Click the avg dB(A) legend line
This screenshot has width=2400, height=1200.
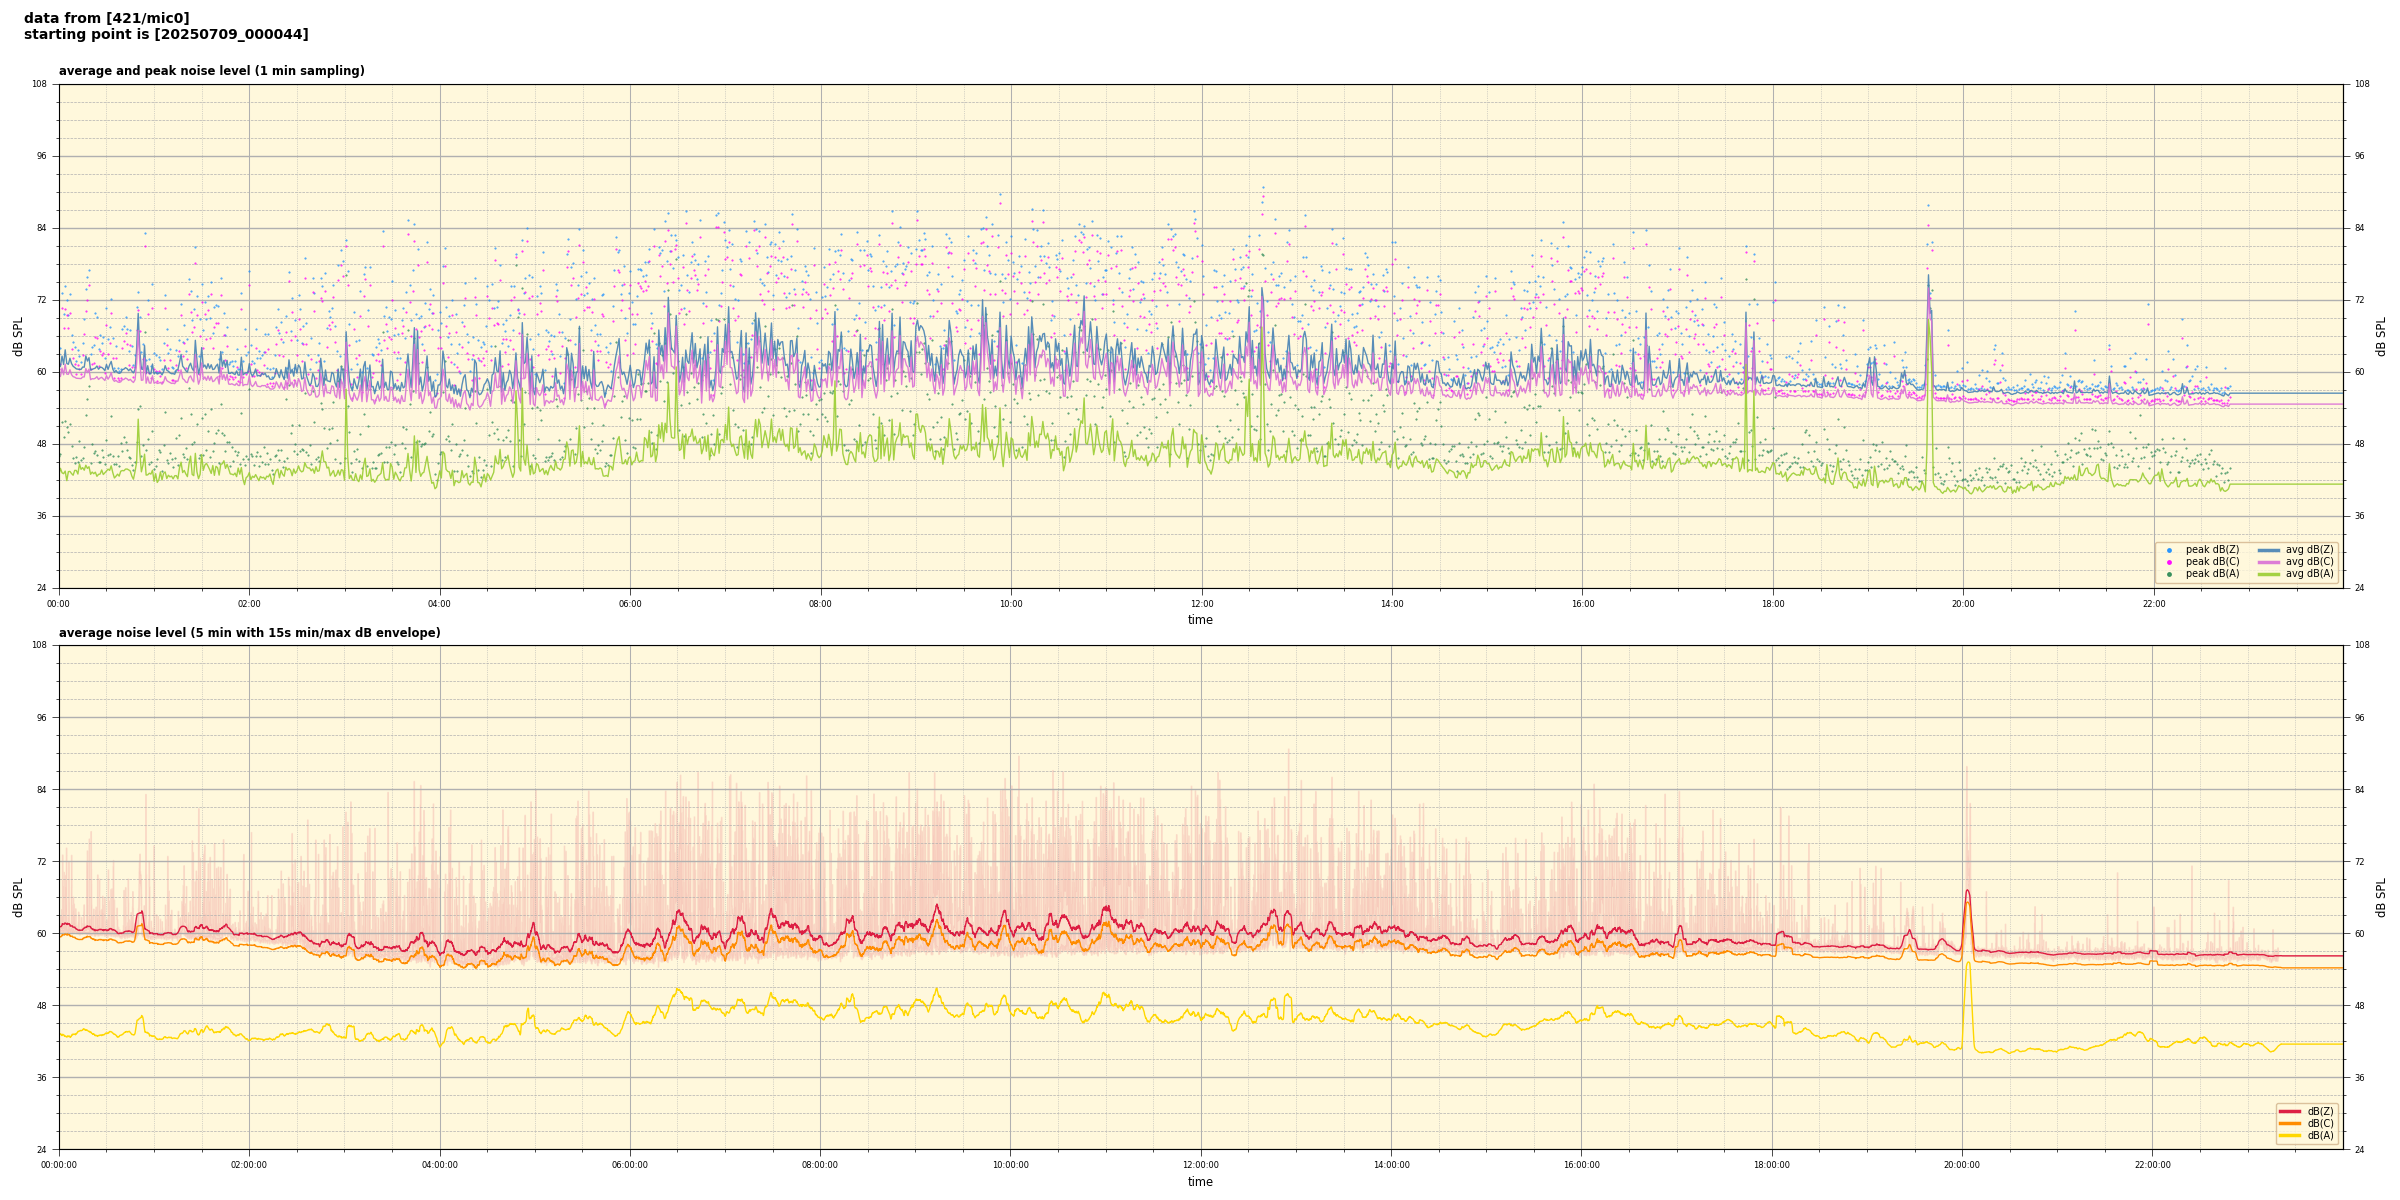pos(2269,574)
